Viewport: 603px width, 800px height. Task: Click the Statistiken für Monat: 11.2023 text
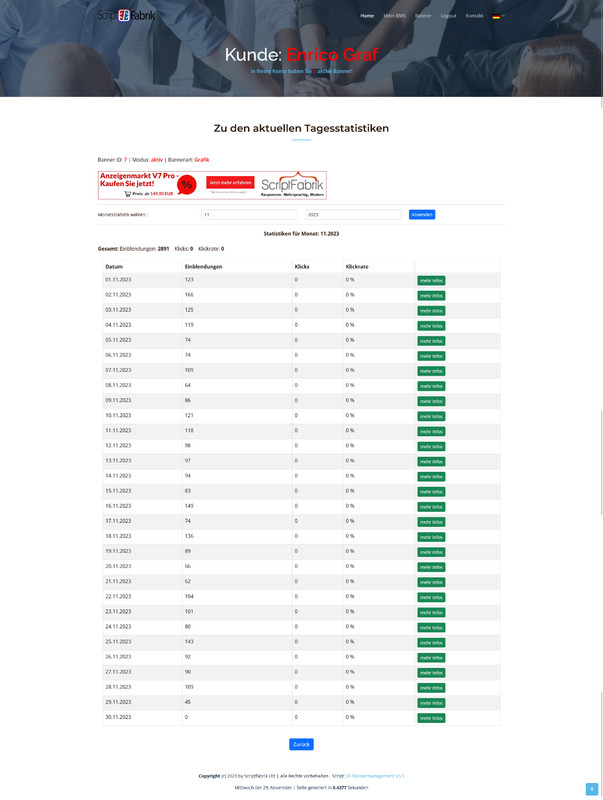pos(301,234)
